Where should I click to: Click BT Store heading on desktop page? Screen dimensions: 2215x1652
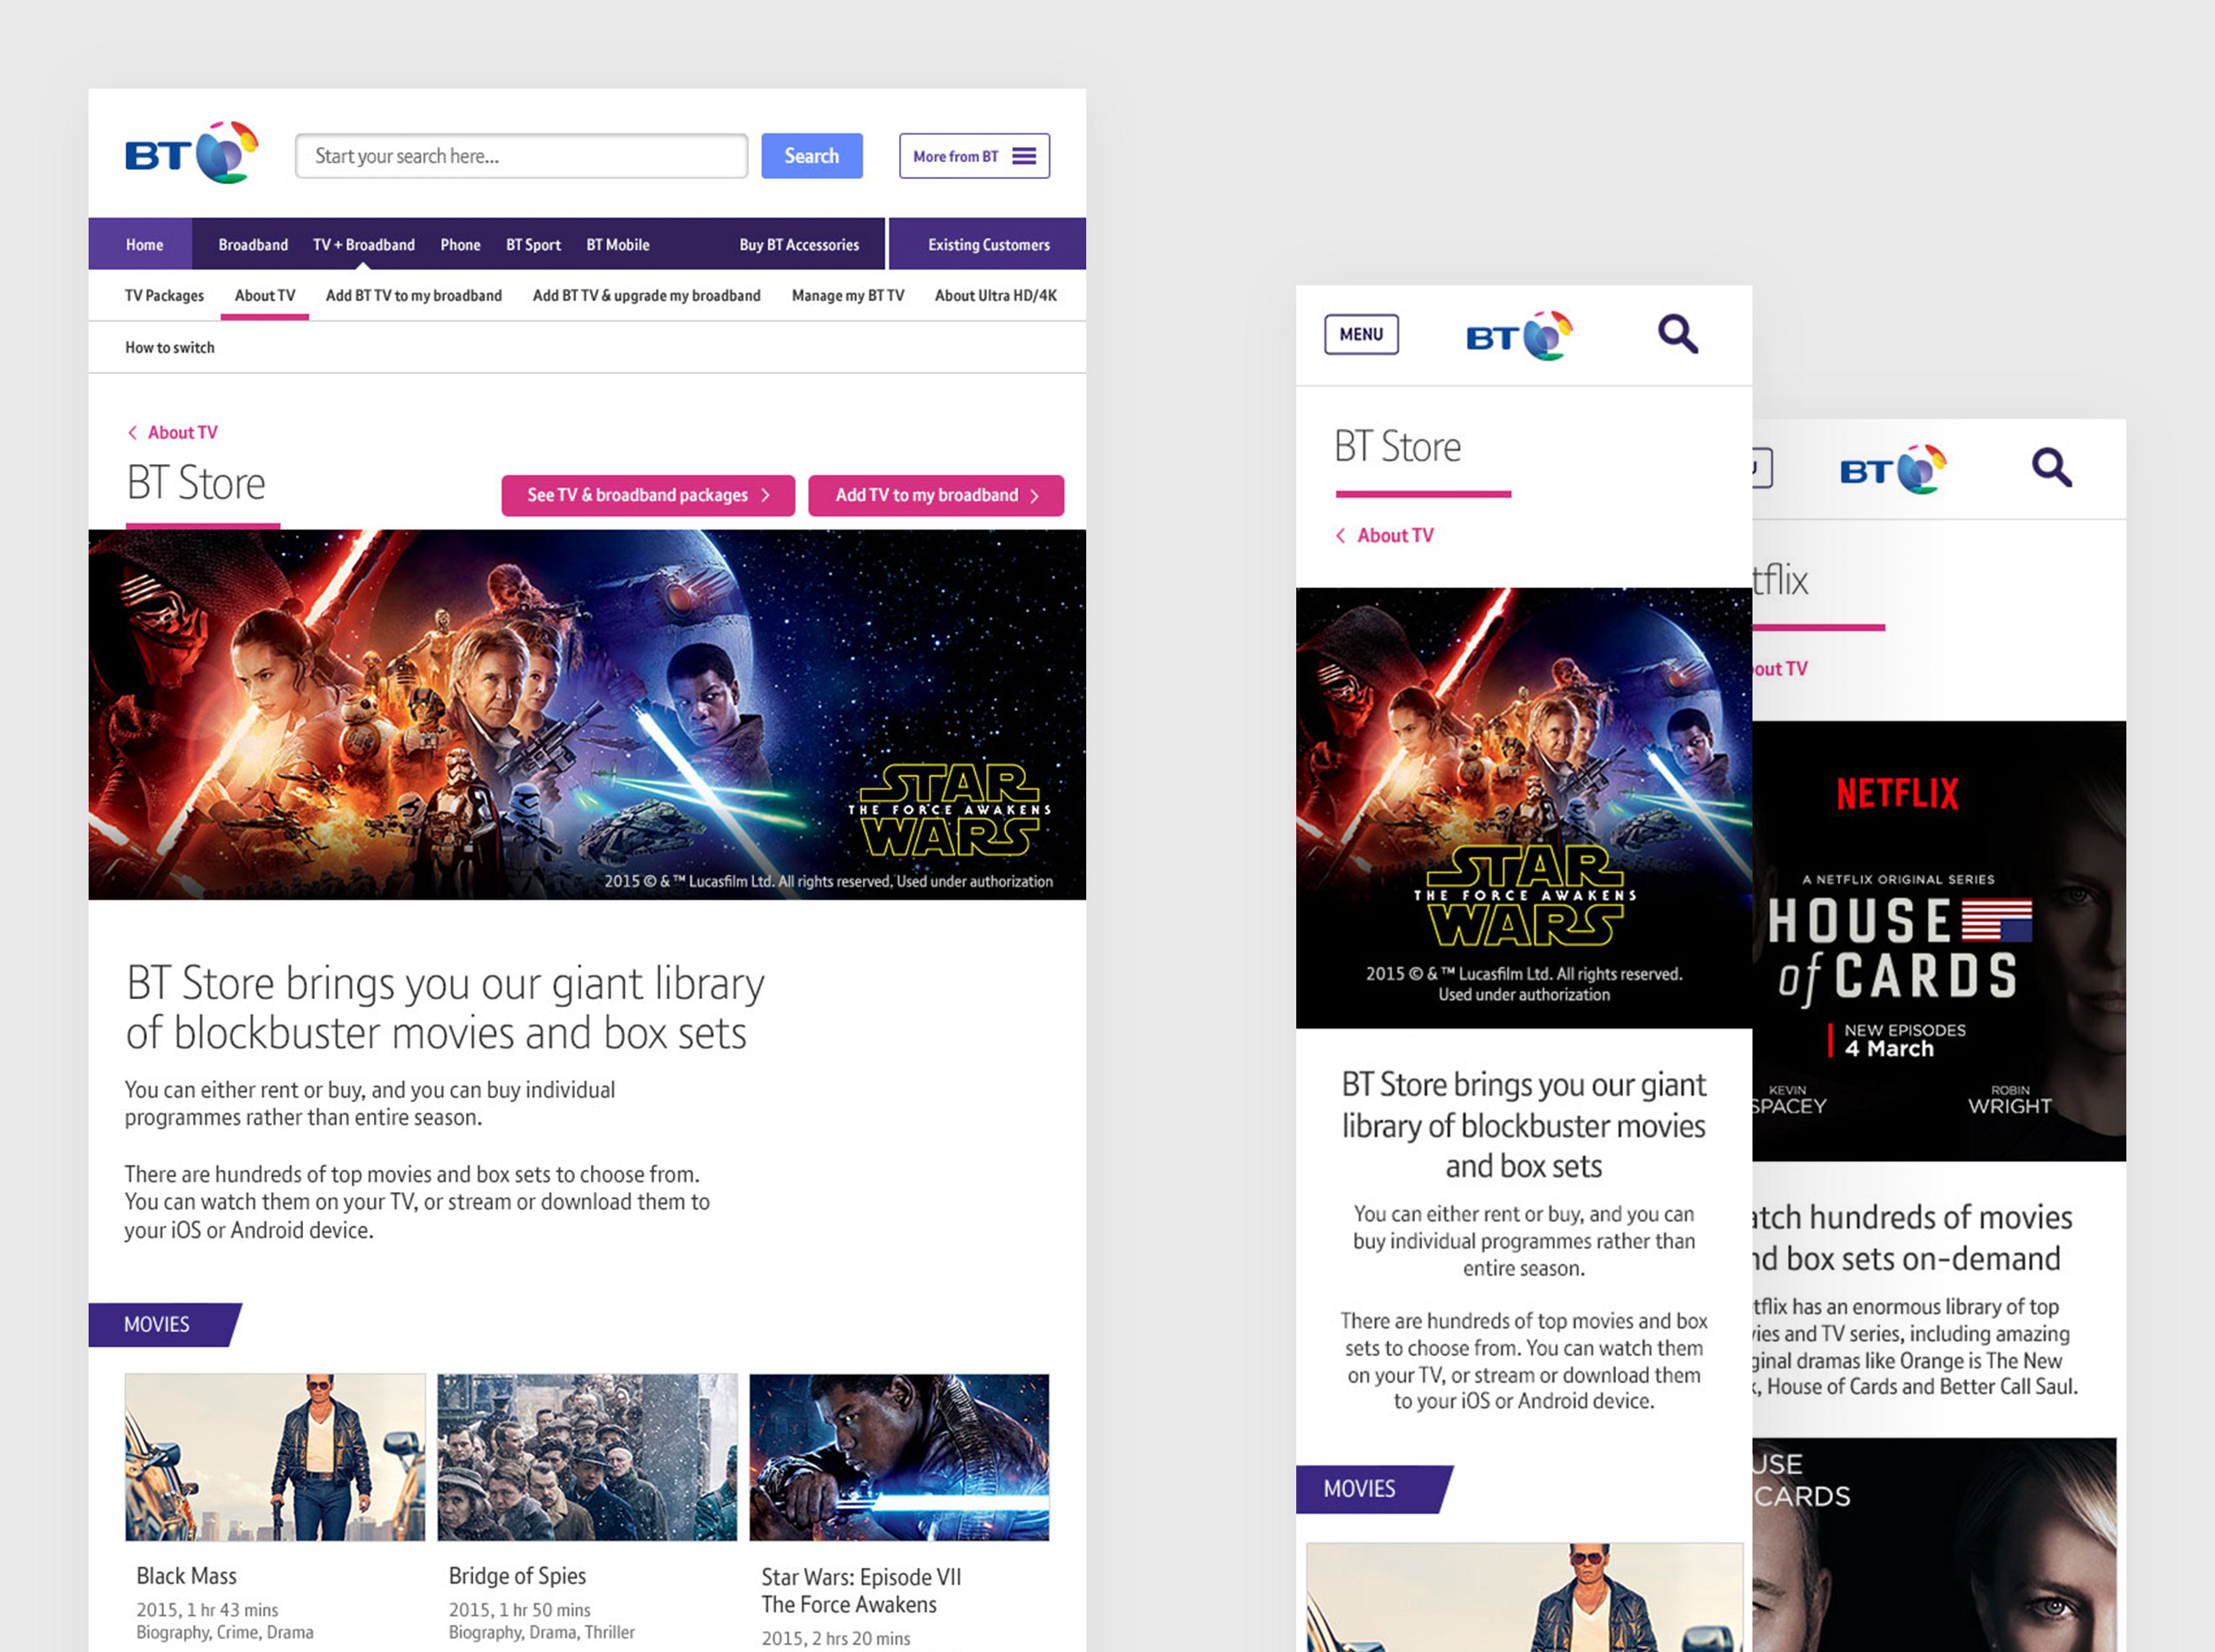coord(196,483)
